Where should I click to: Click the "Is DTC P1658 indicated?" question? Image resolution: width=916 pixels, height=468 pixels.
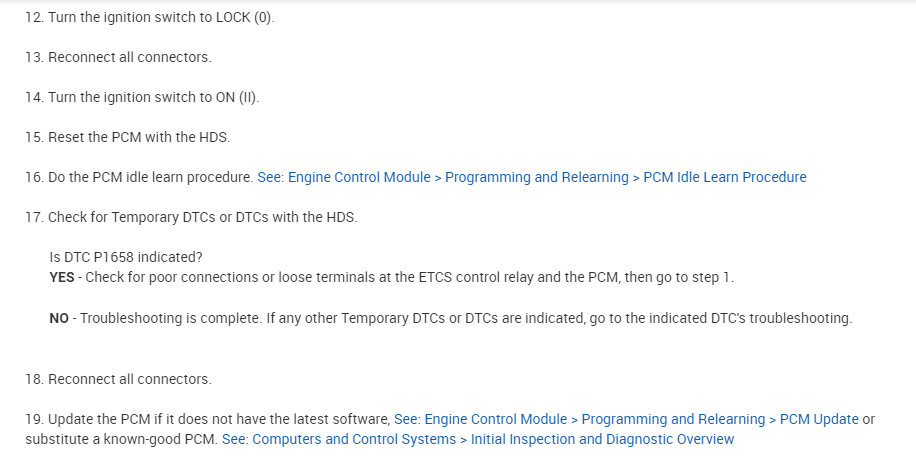tap(126, 257)
